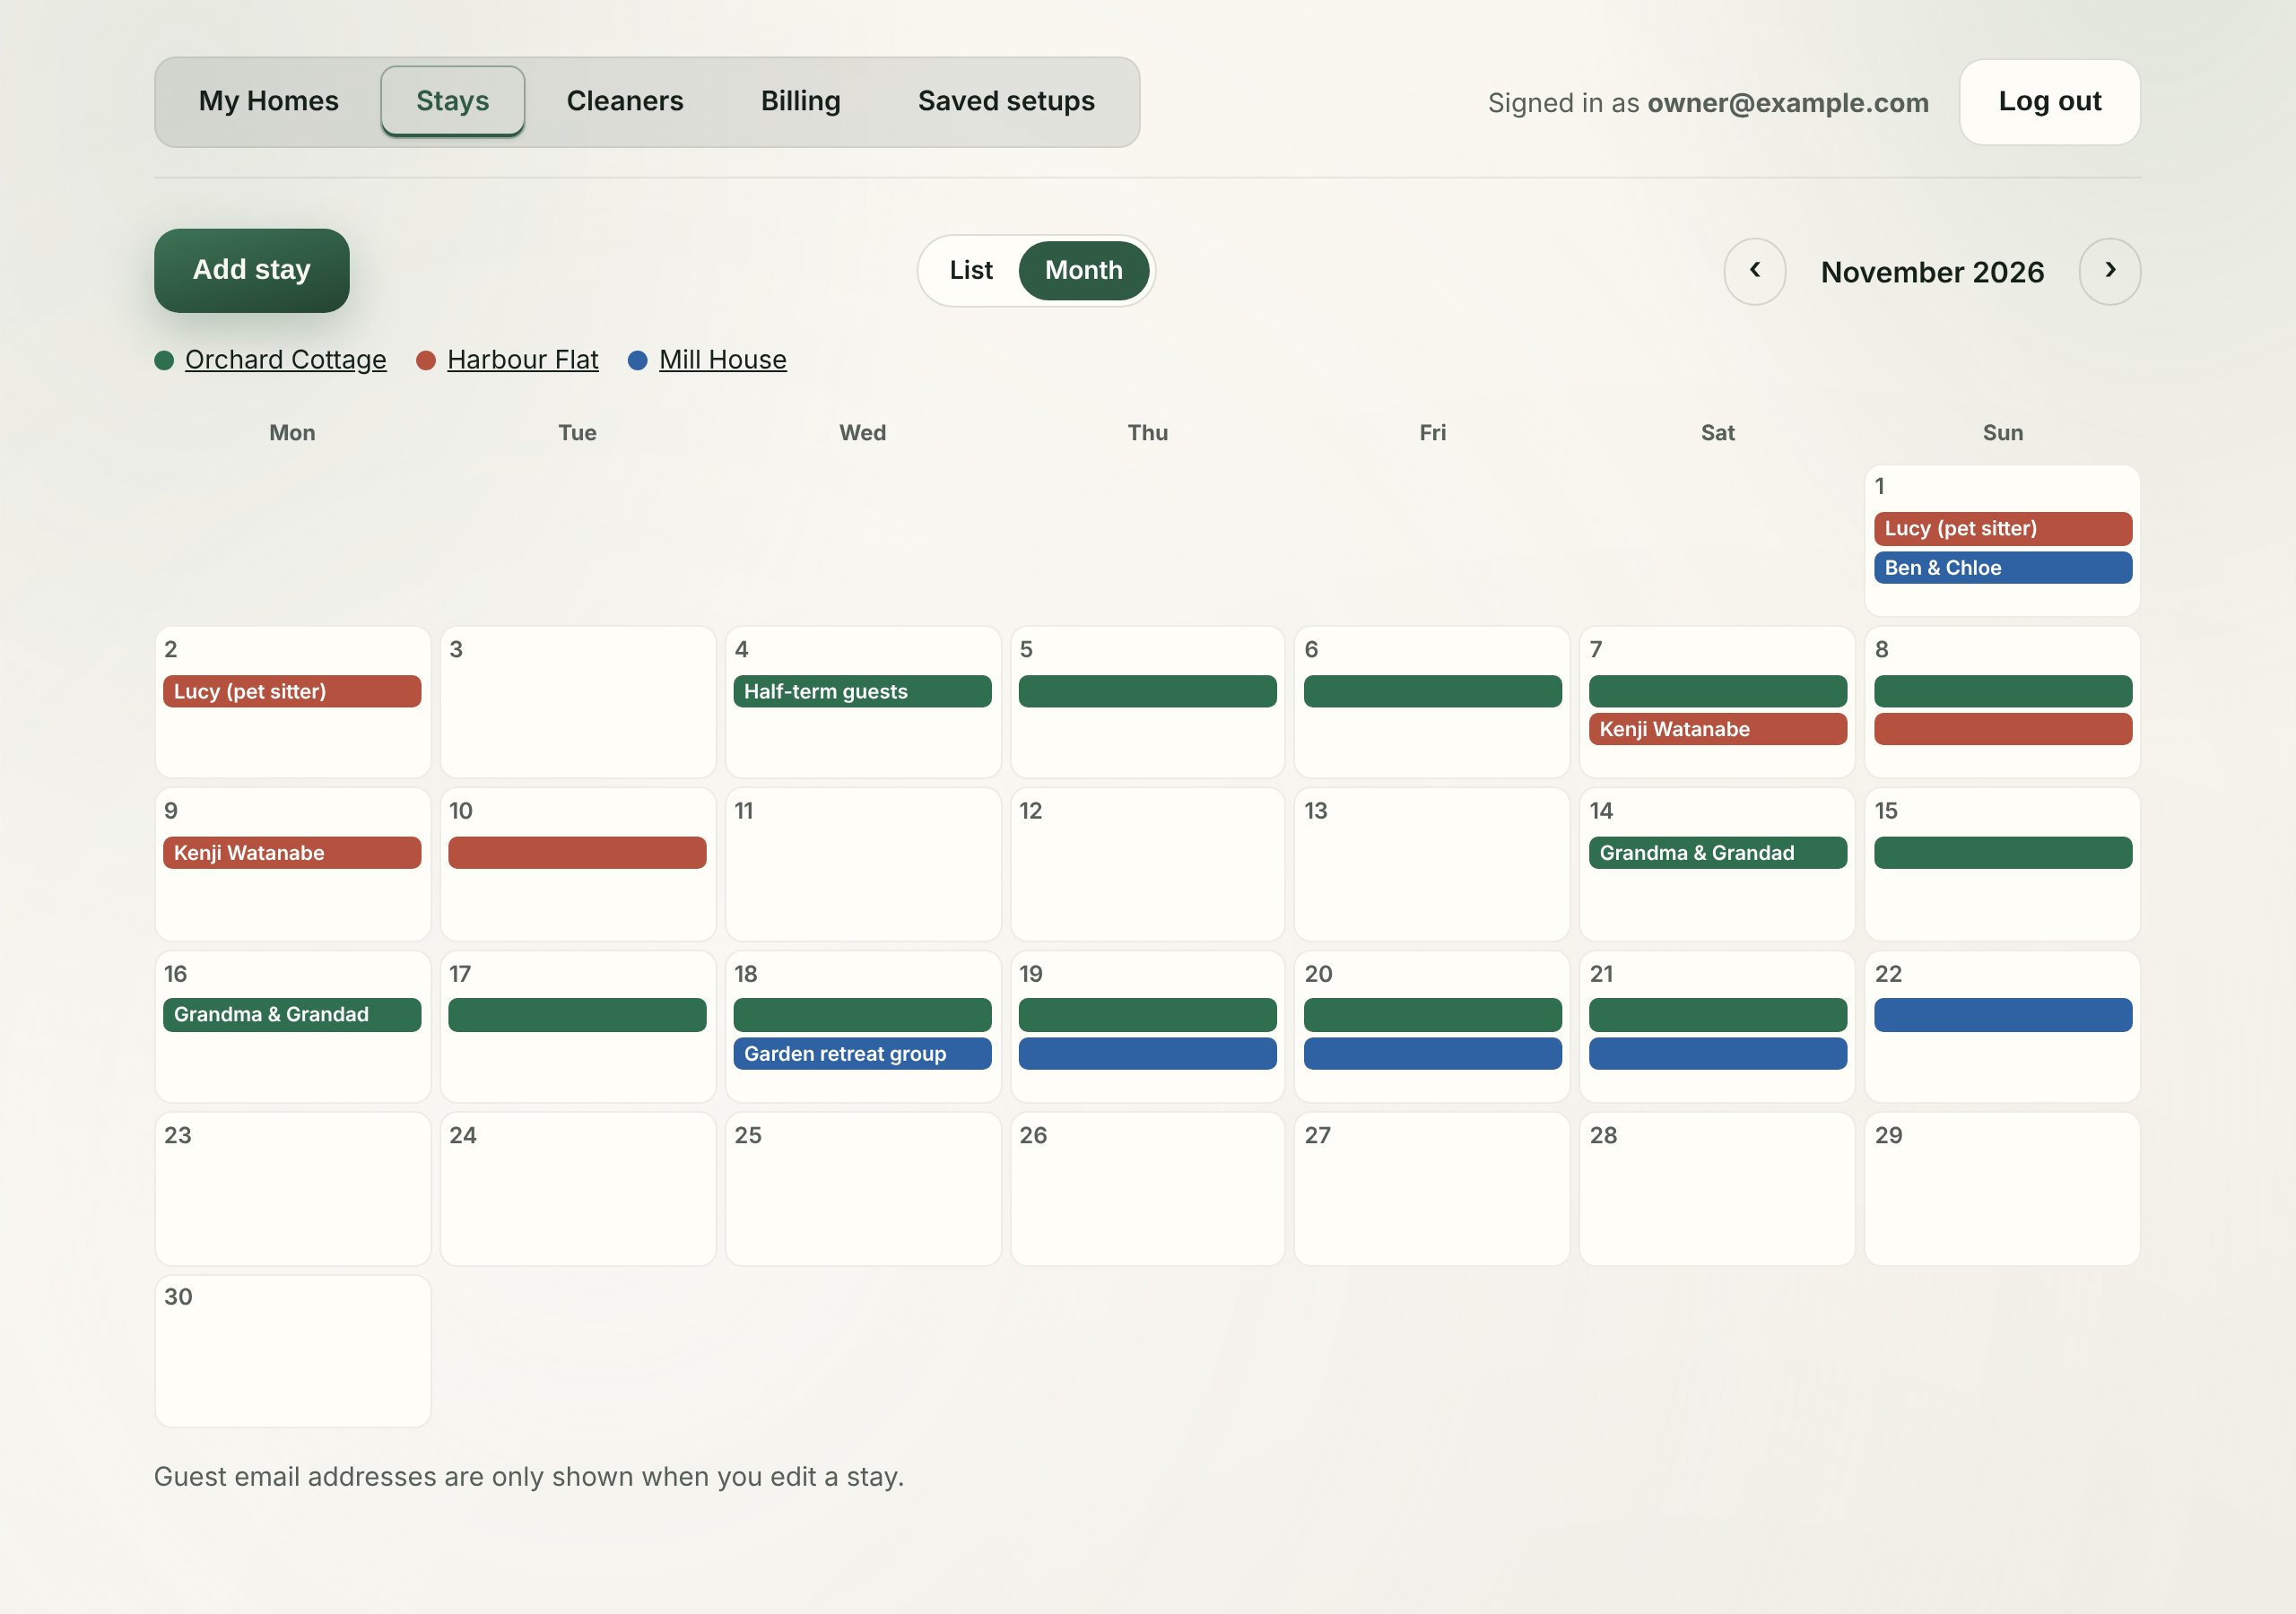The width and height of the screenshot is (2296, 1614).
Task: Click the blue stay bar on November 22
Action: 2002,1014
